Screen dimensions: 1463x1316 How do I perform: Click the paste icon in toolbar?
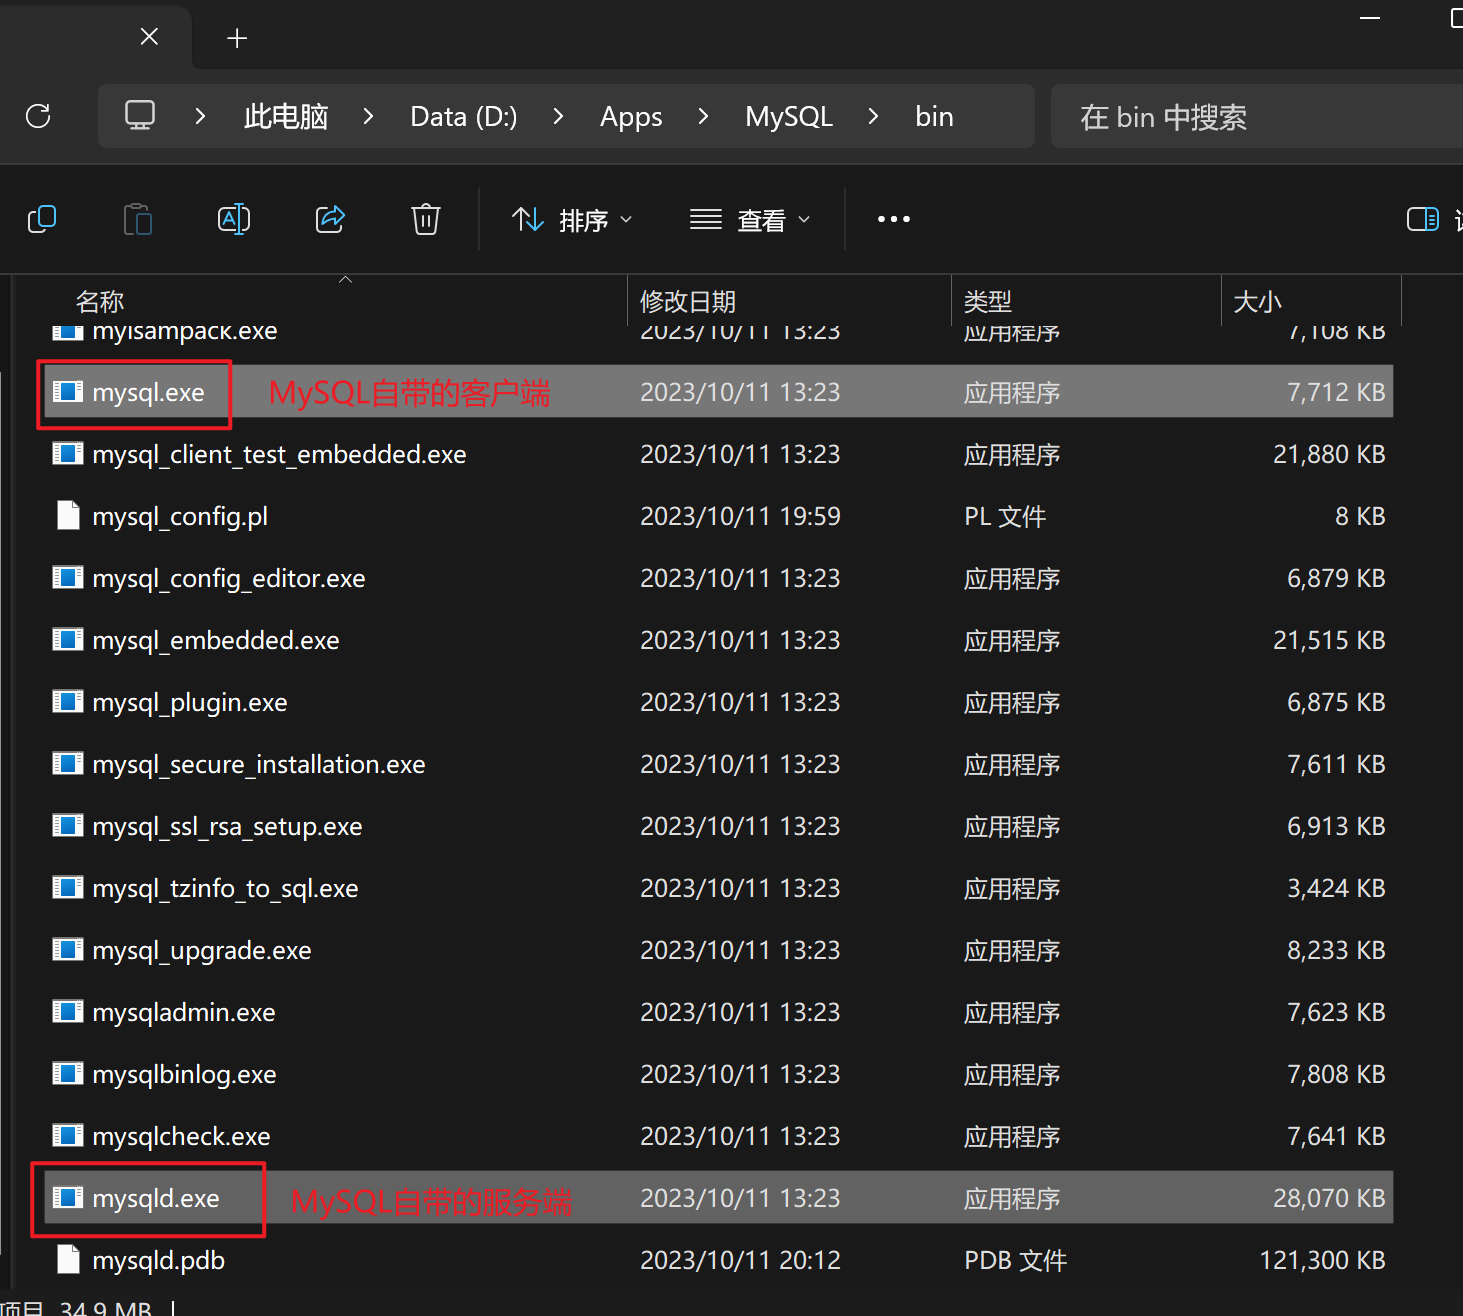[138, 219]
